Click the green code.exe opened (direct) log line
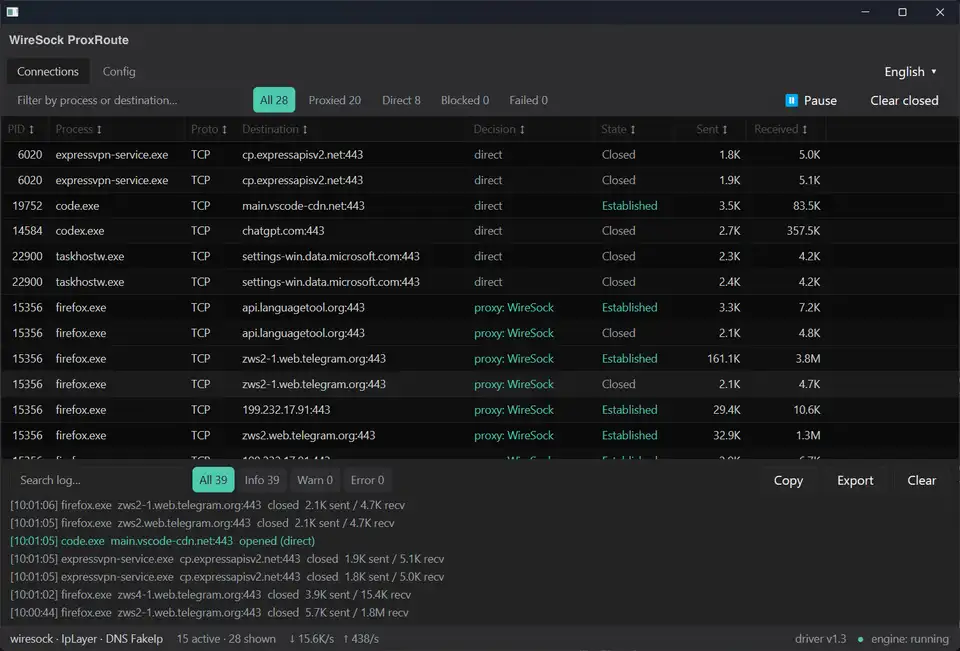This screenshot has width=960, height=651. coord(162,541)
